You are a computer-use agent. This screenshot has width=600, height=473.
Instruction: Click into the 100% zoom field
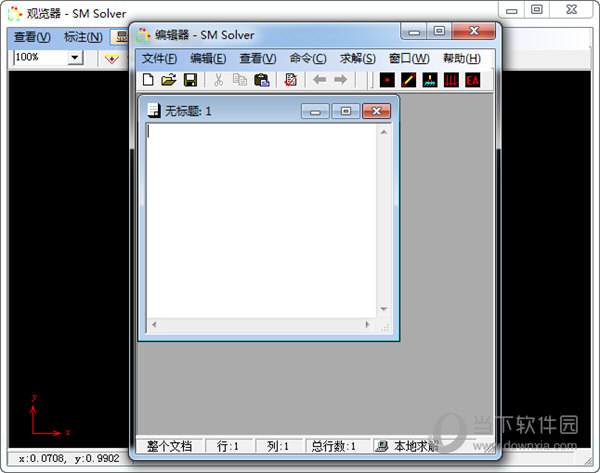(x=41, y=57)
